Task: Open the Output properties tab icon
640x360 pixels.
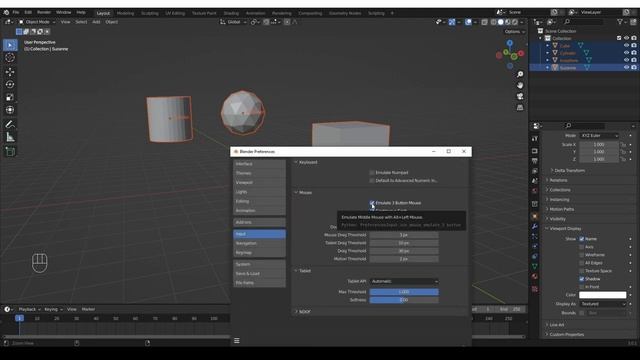Action: coord(535,161)
